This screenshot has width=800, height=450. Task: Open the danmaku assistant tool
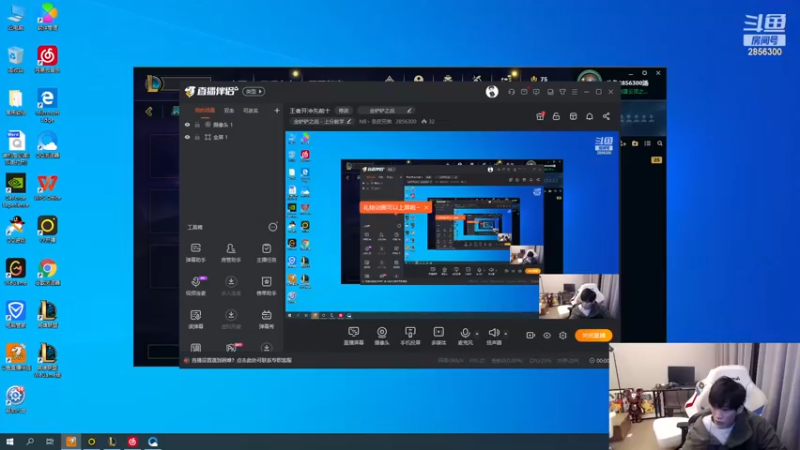pos(195,253)
